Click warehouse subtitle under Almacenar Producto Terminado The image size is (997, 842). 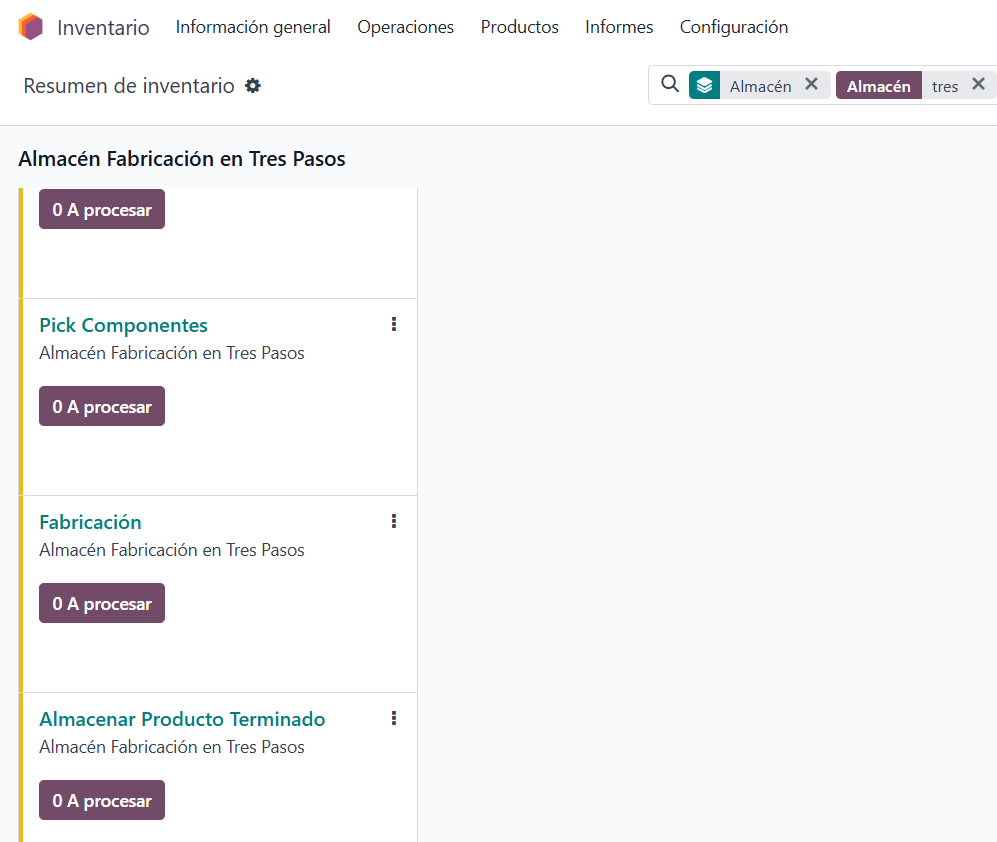[172, 747]
